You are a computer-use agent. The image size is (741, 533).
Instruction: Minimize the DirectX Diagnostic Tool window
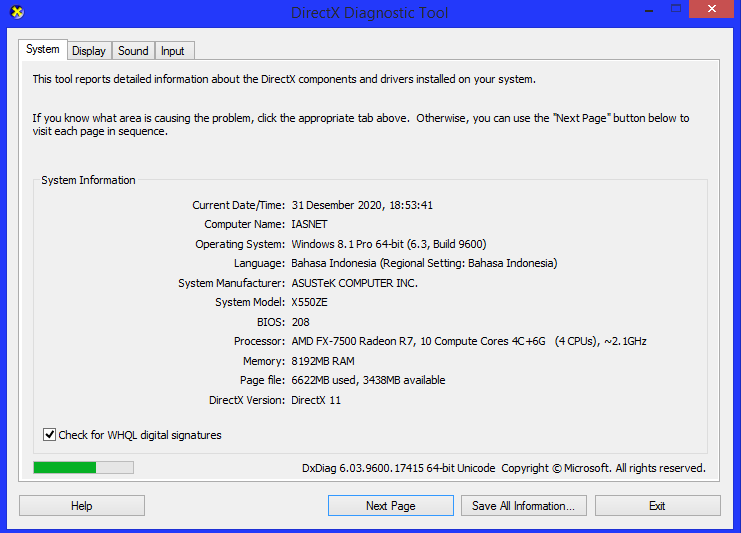tap(649, 9)
